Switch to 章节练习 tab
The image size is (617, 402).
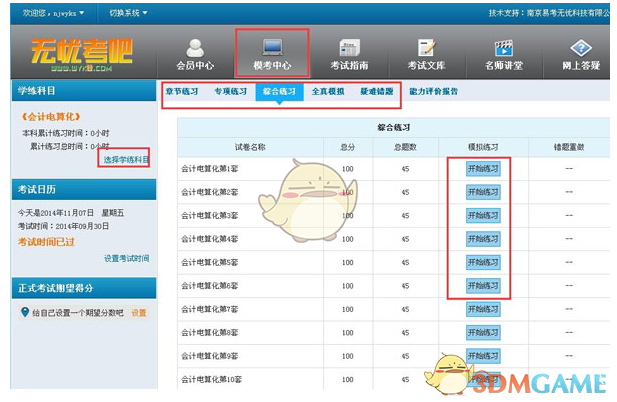tap(182, 91)
